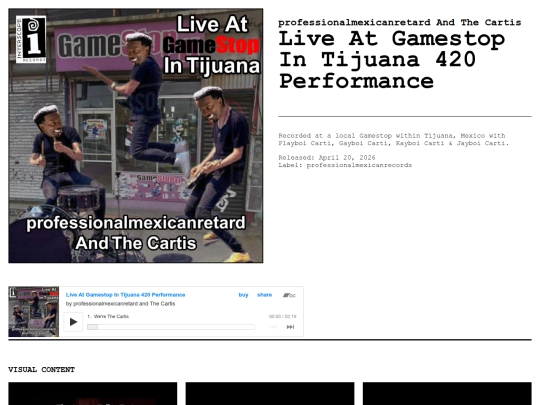Play the track in the Bandcamp player
The image size is (540, 405).
pyautogui.click(x=73, y=322)
